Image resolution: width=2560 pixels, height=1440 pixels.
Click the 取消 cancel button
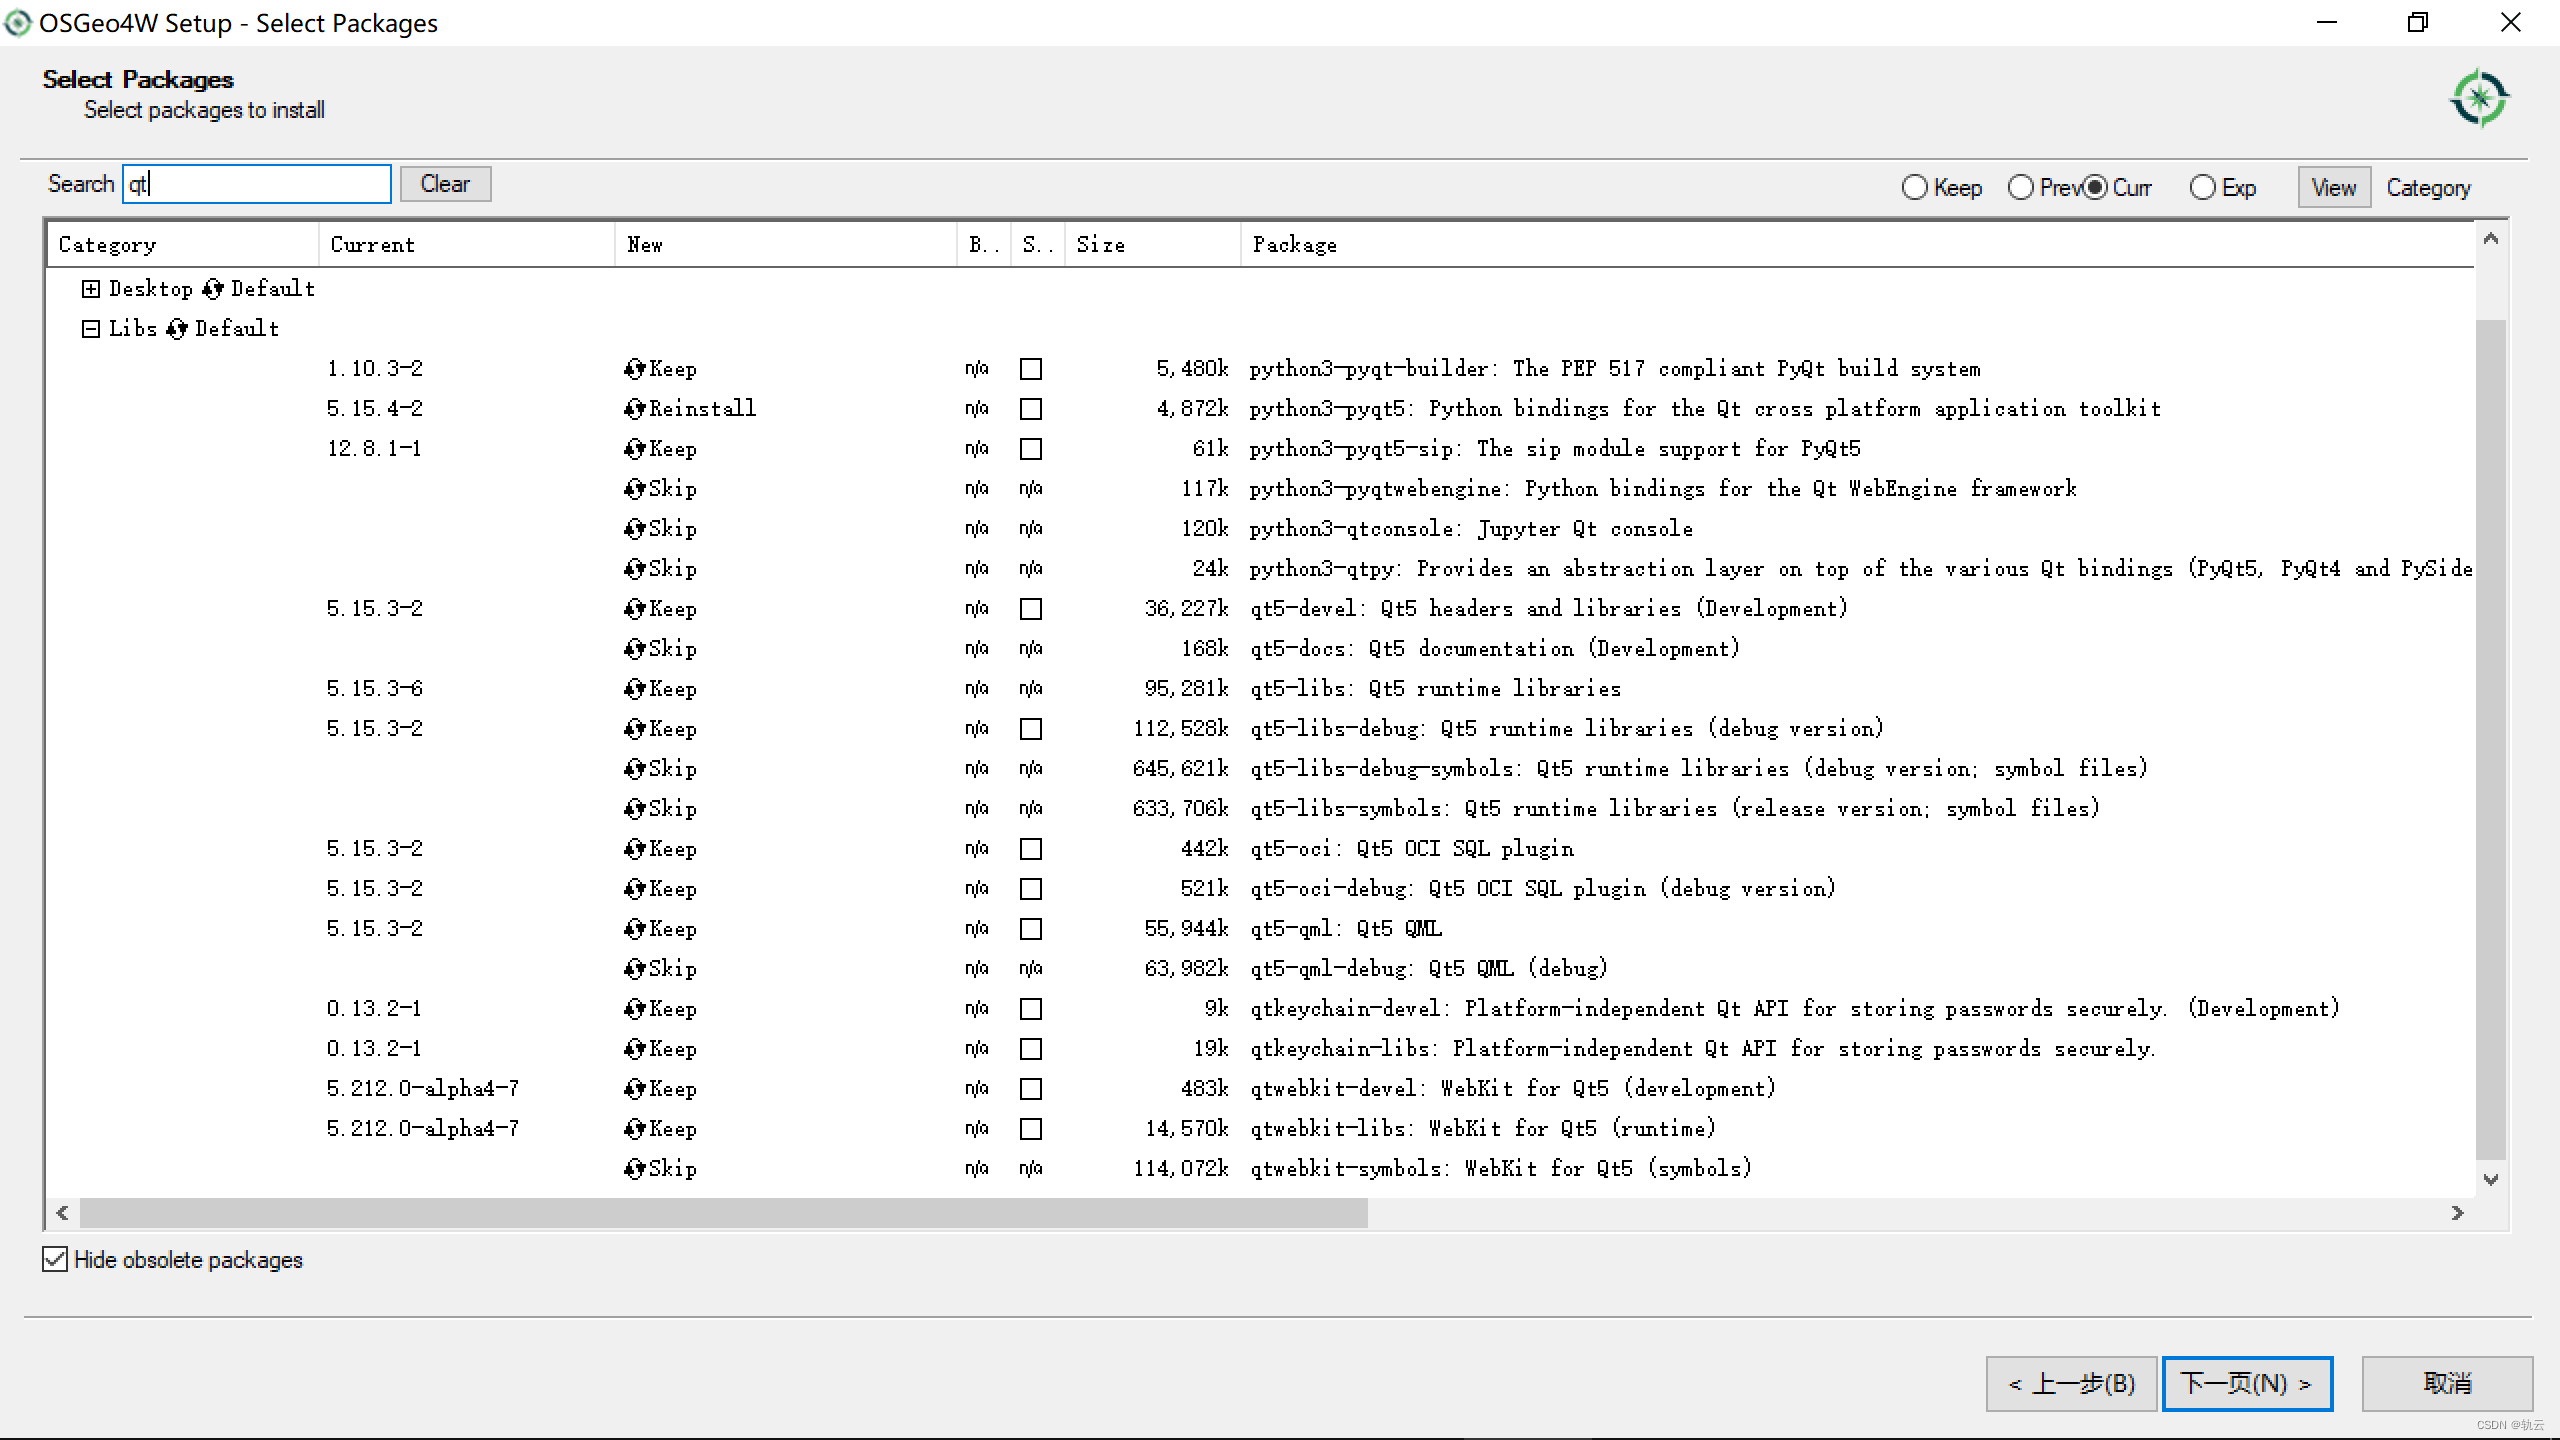(x=2447, y=1384)
